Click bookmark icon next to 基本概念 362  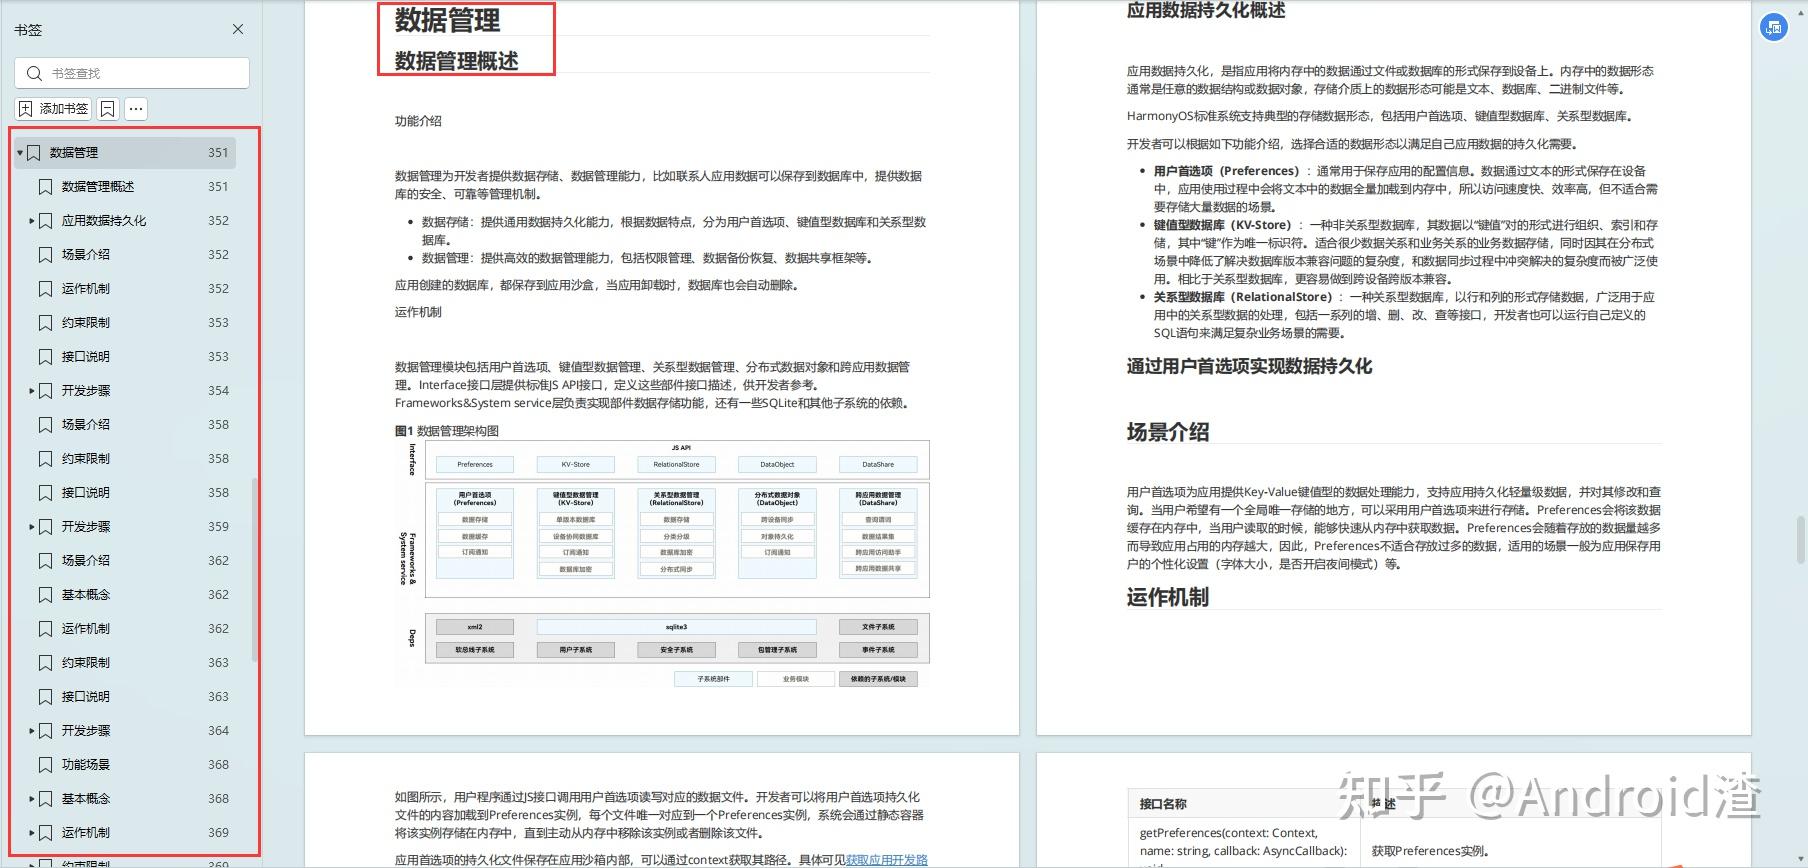pos(45,595)
